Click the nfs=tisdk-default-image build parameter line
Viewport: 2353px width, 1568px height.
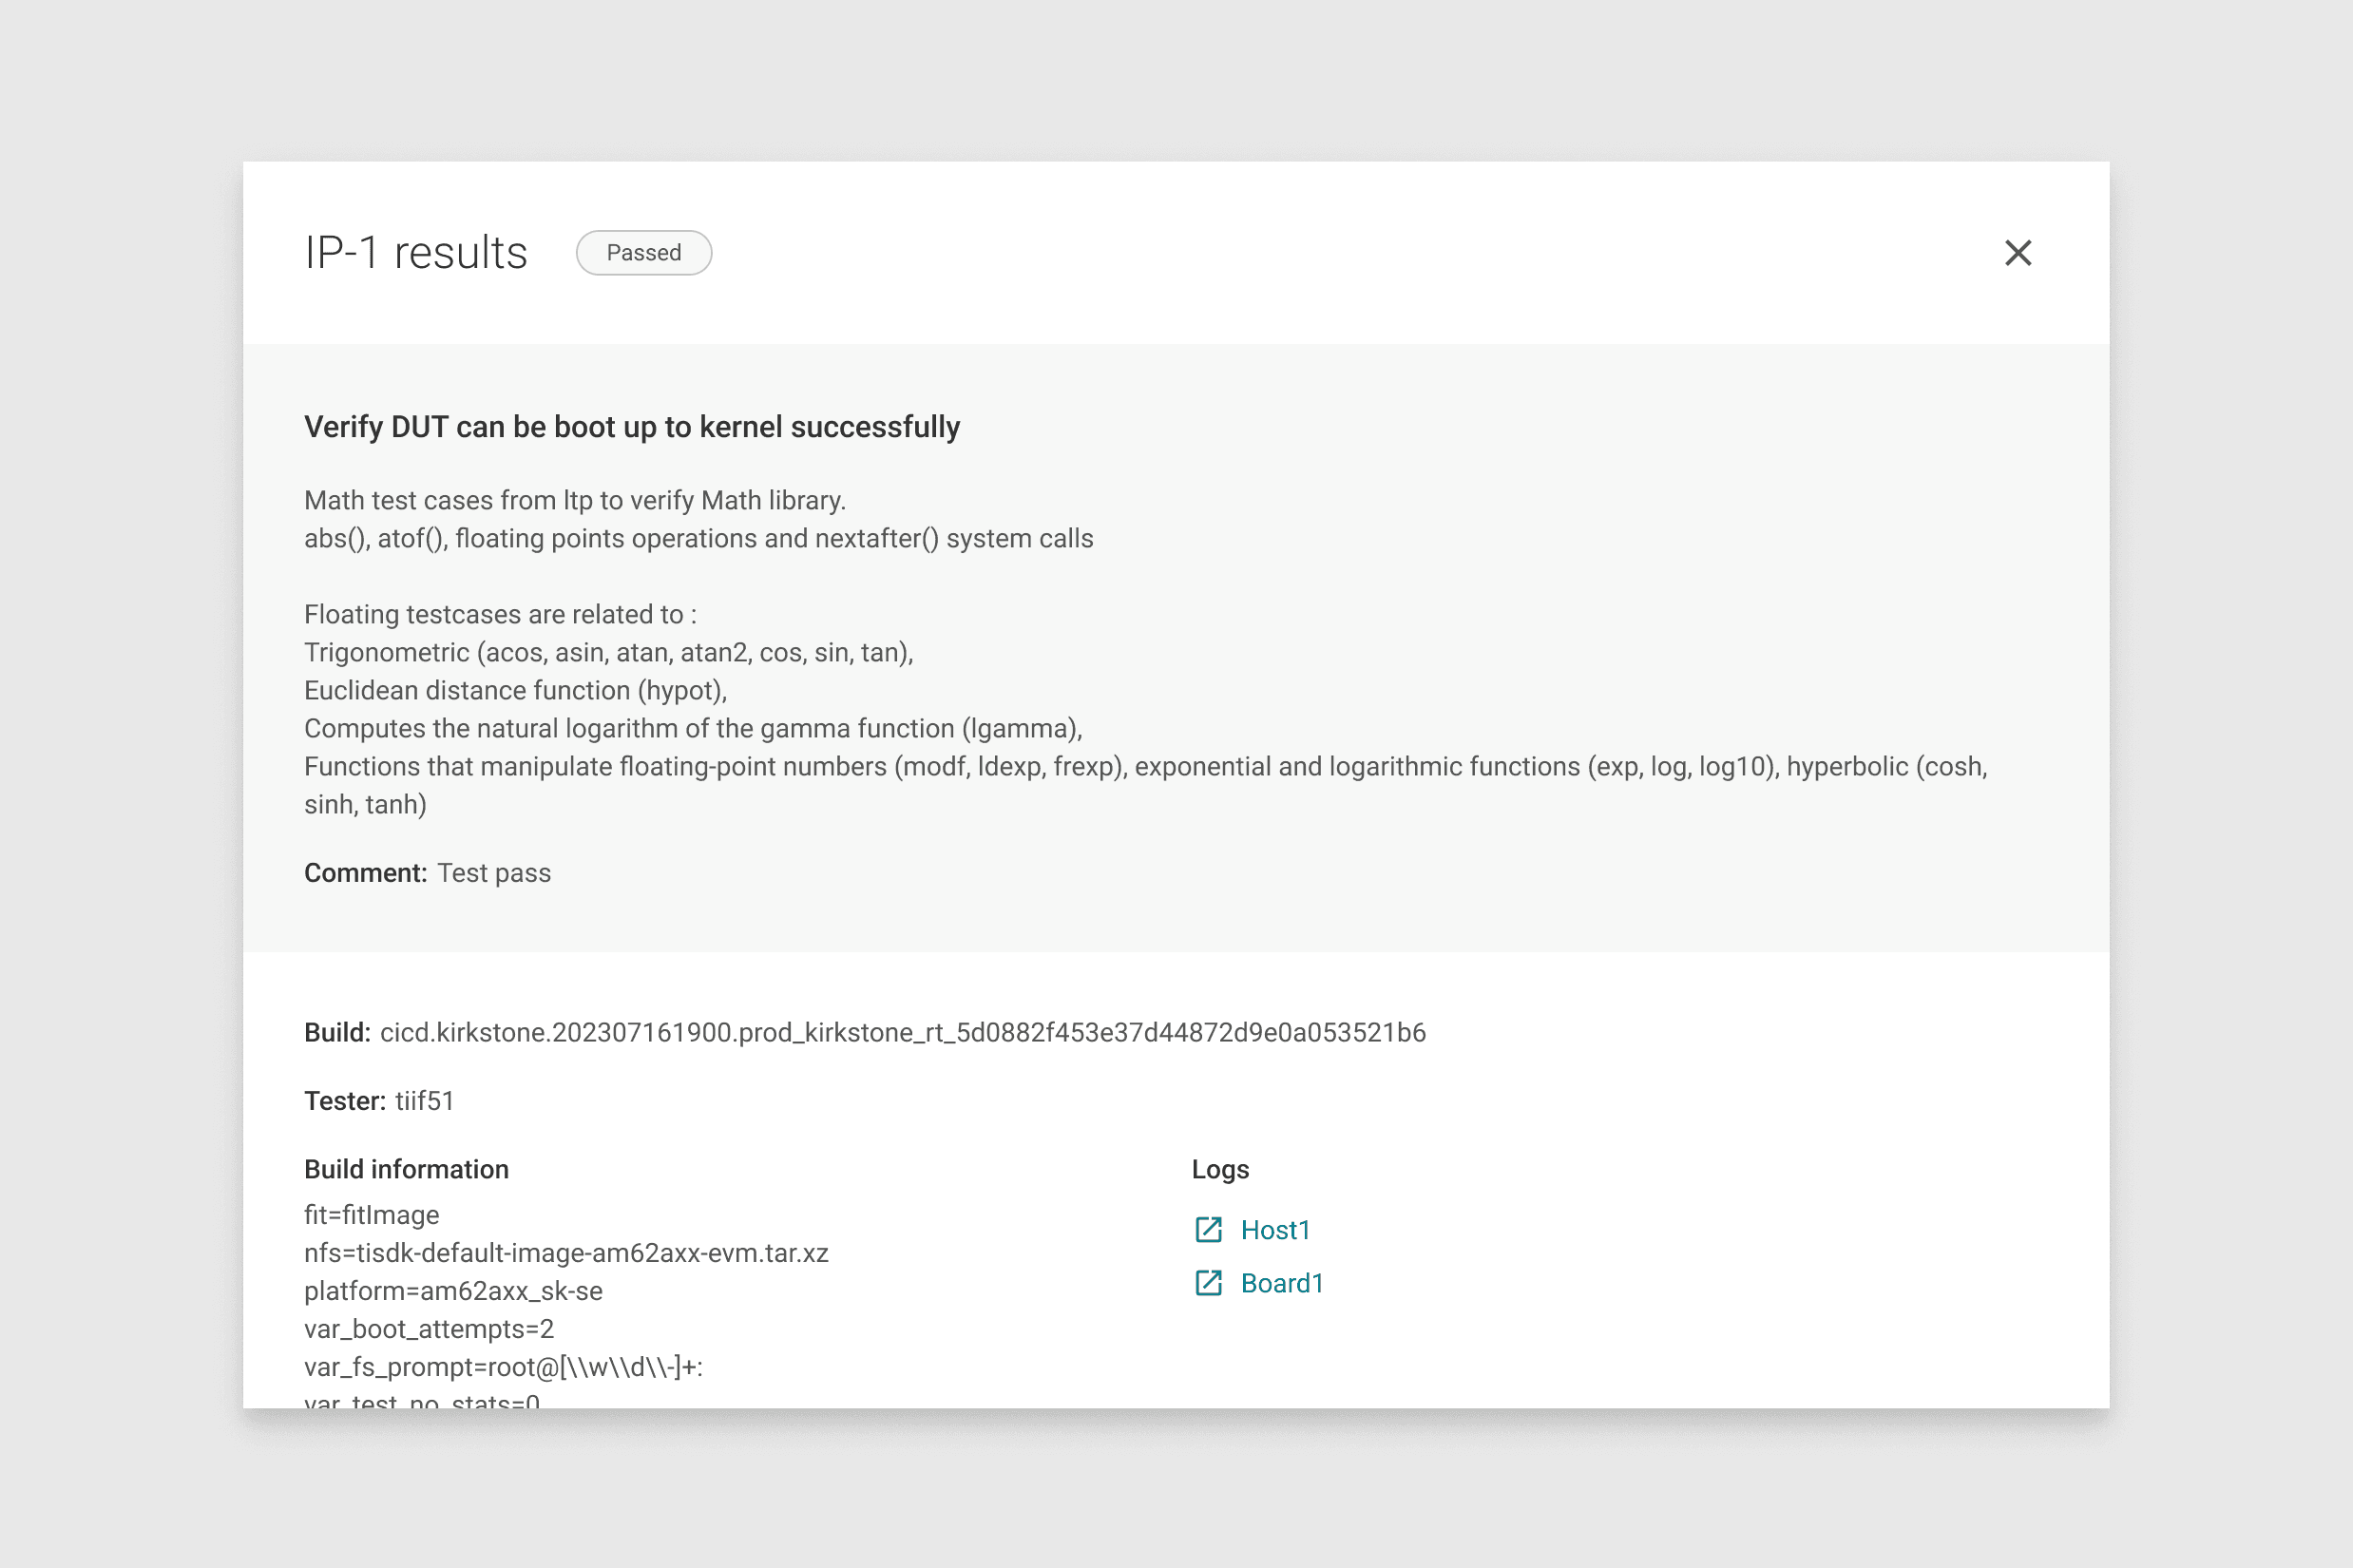pyautogui.click(x=566, y=1253)
